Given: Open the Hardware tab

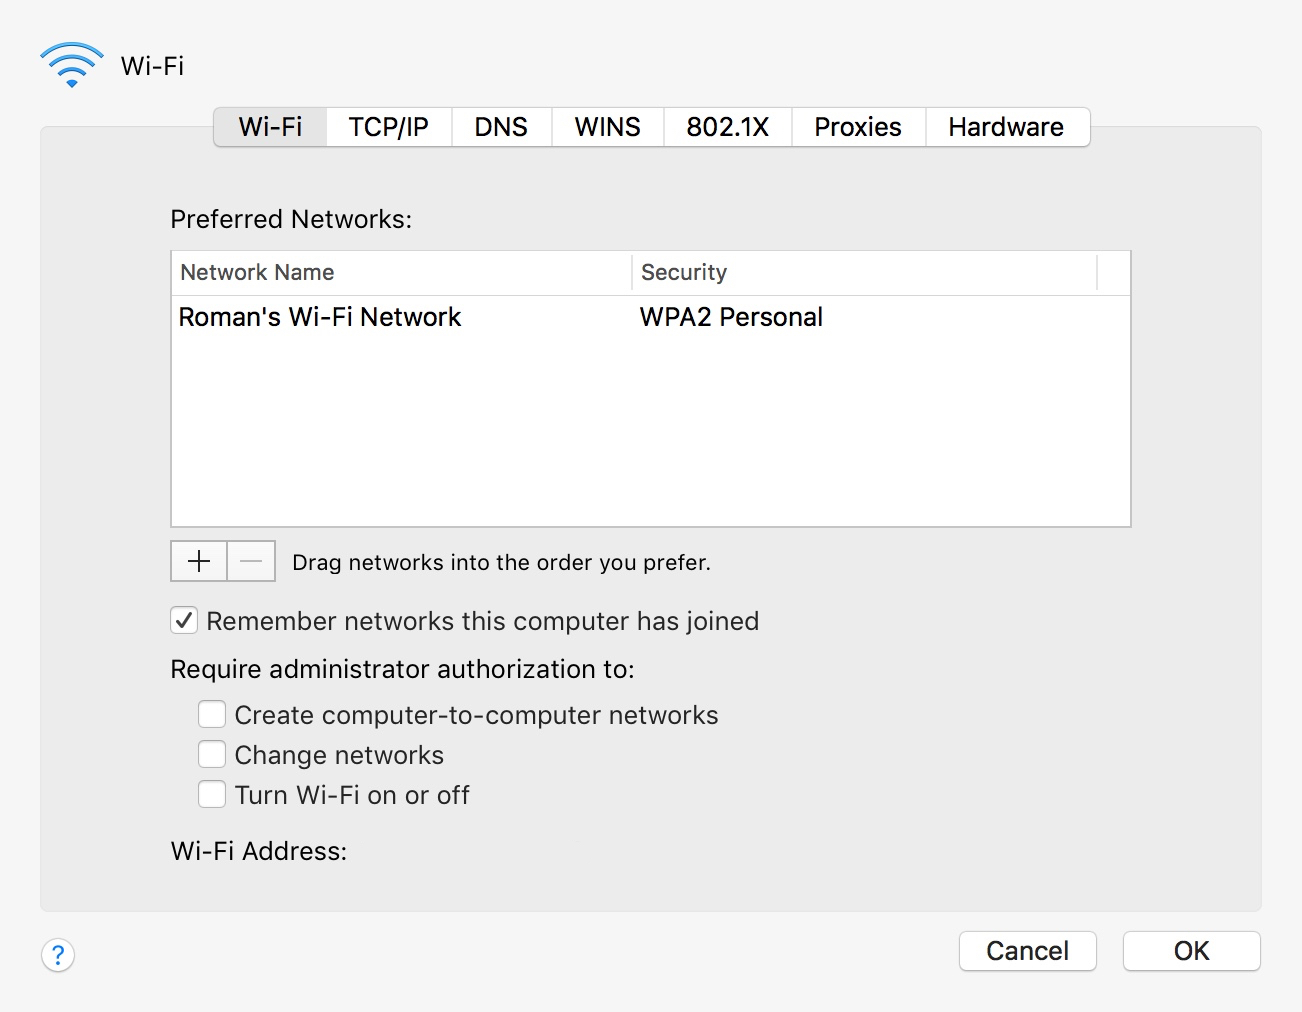Looking at the screenshot, I should [x=1006, y=127].
